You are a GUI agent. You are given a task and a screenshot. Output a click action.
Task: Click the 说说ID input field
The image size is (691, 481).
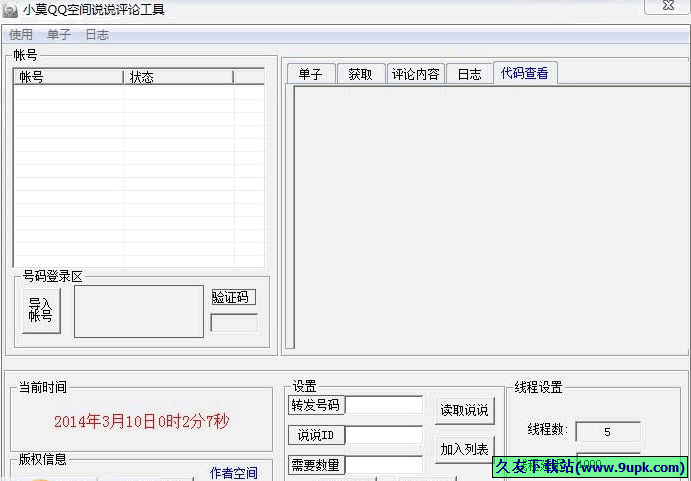coord(384,435)
